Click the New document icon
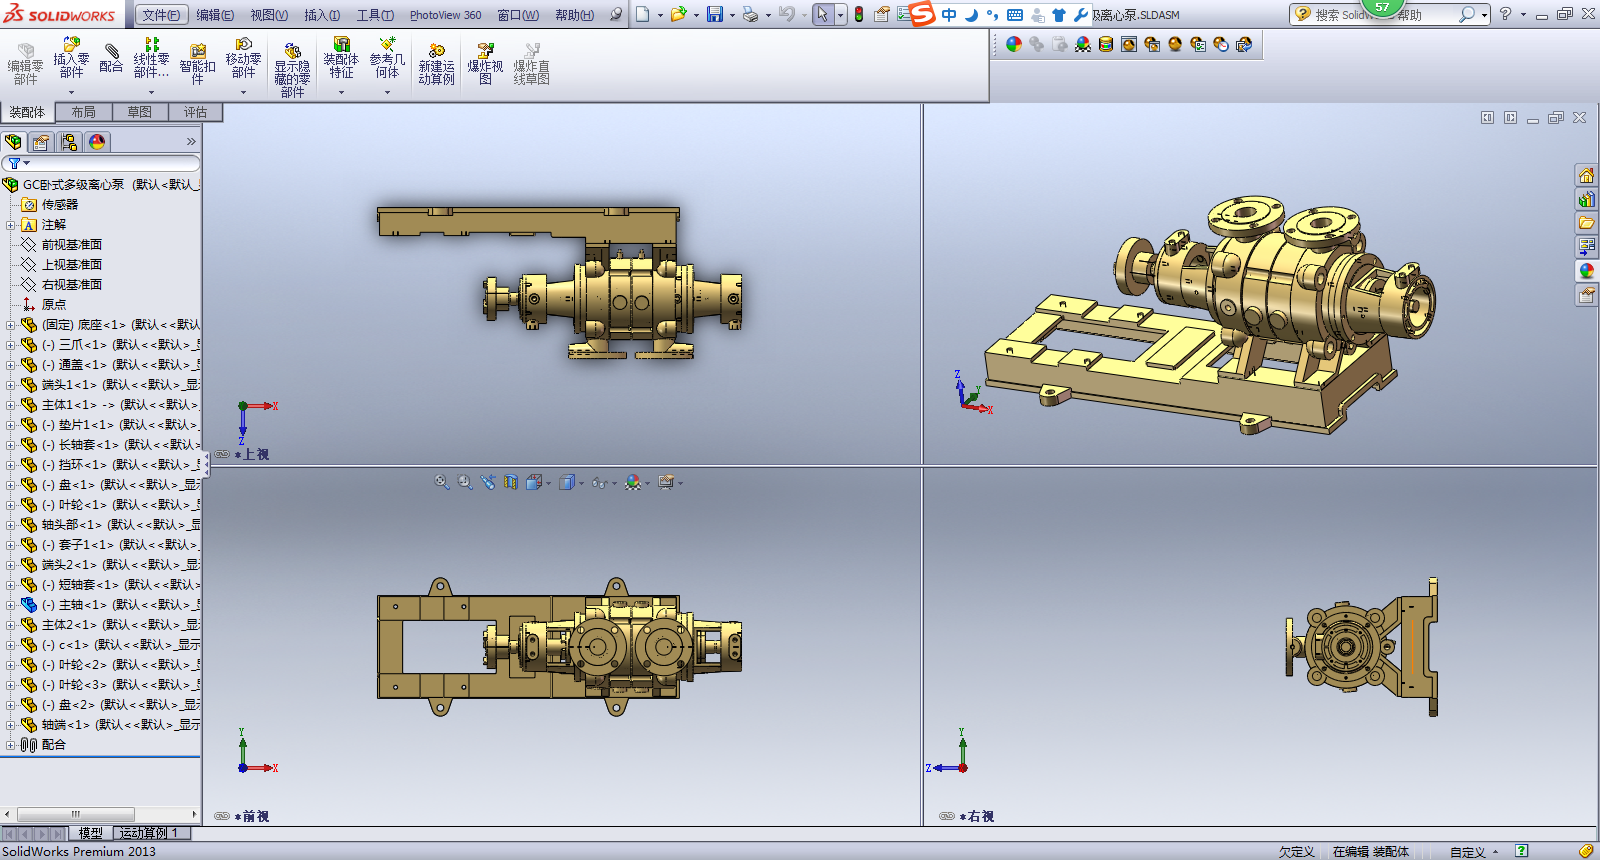The height and width of the screenshot is (860, 1600). (642, 14)
